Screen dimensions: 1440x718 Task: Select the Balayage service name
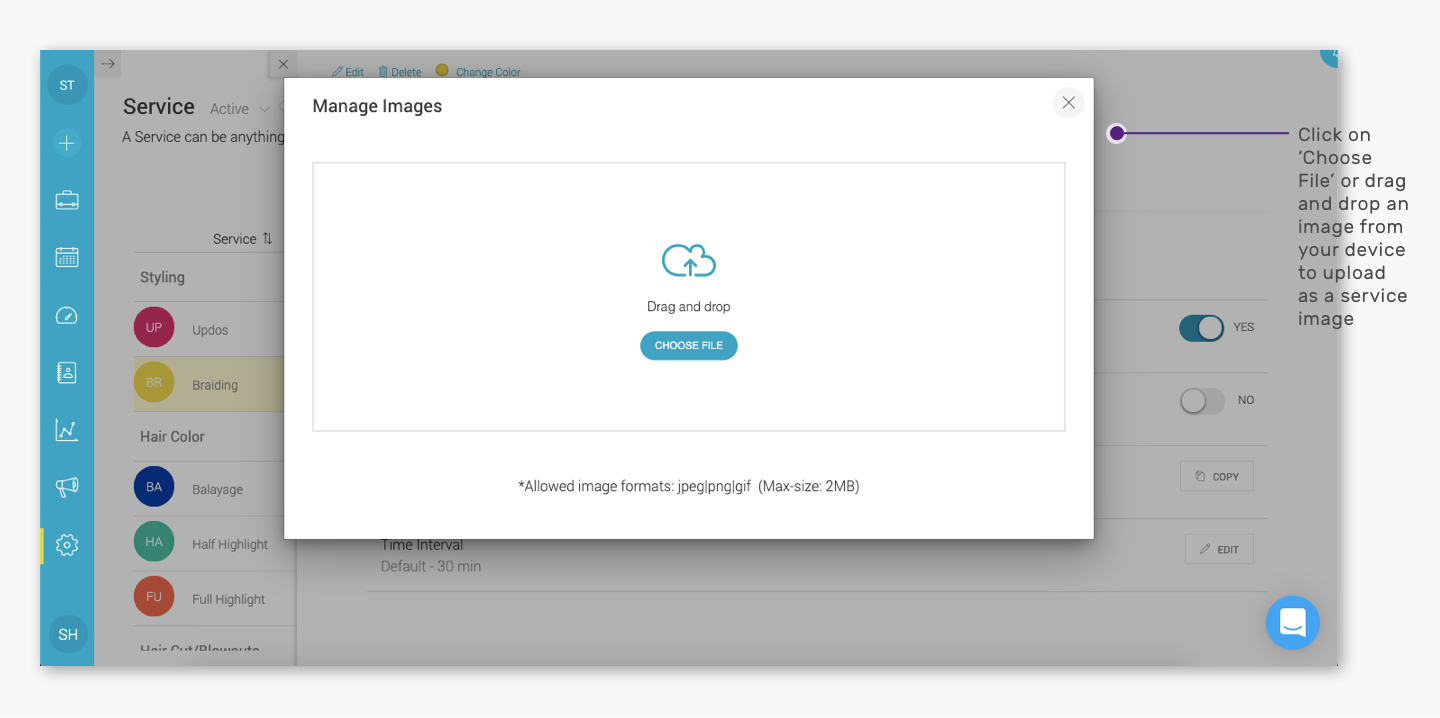coord(218,490)
